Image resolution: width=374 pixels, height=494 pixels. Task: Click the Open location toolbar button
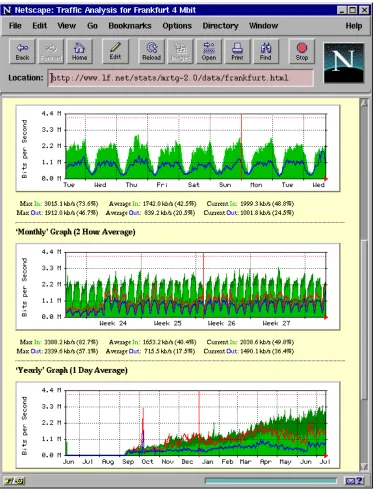209,52
